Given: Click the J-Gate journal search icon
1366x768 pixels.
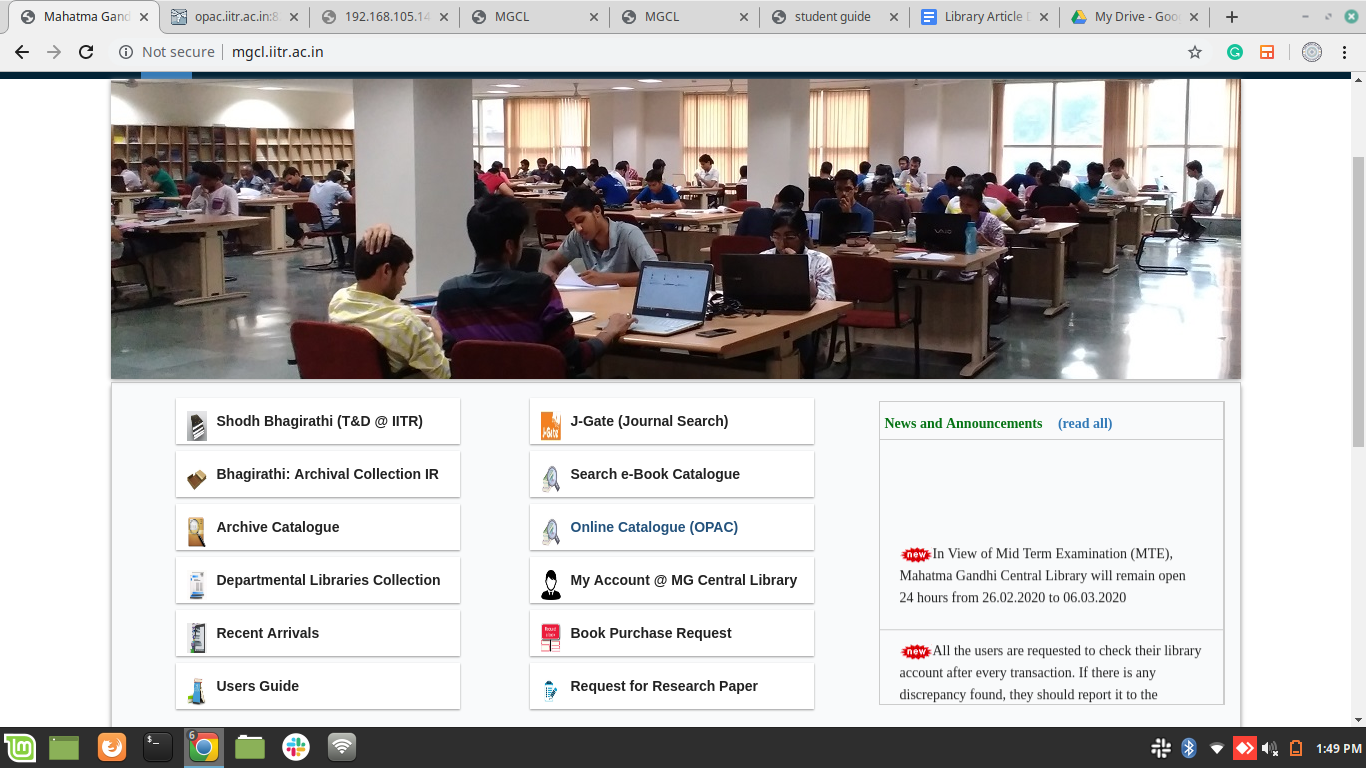Looking at the screenshot, I should [x=550, y=424].
